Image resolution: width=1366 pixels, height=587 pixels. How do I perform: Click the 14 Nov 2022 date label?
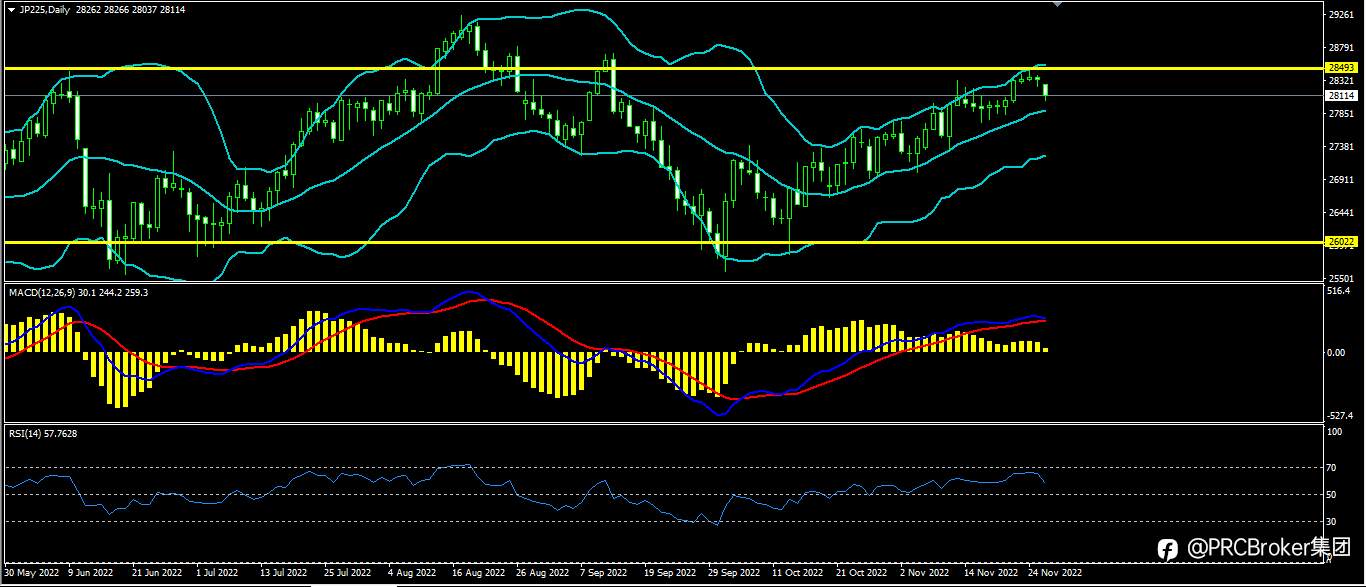(x=990, y=574)
